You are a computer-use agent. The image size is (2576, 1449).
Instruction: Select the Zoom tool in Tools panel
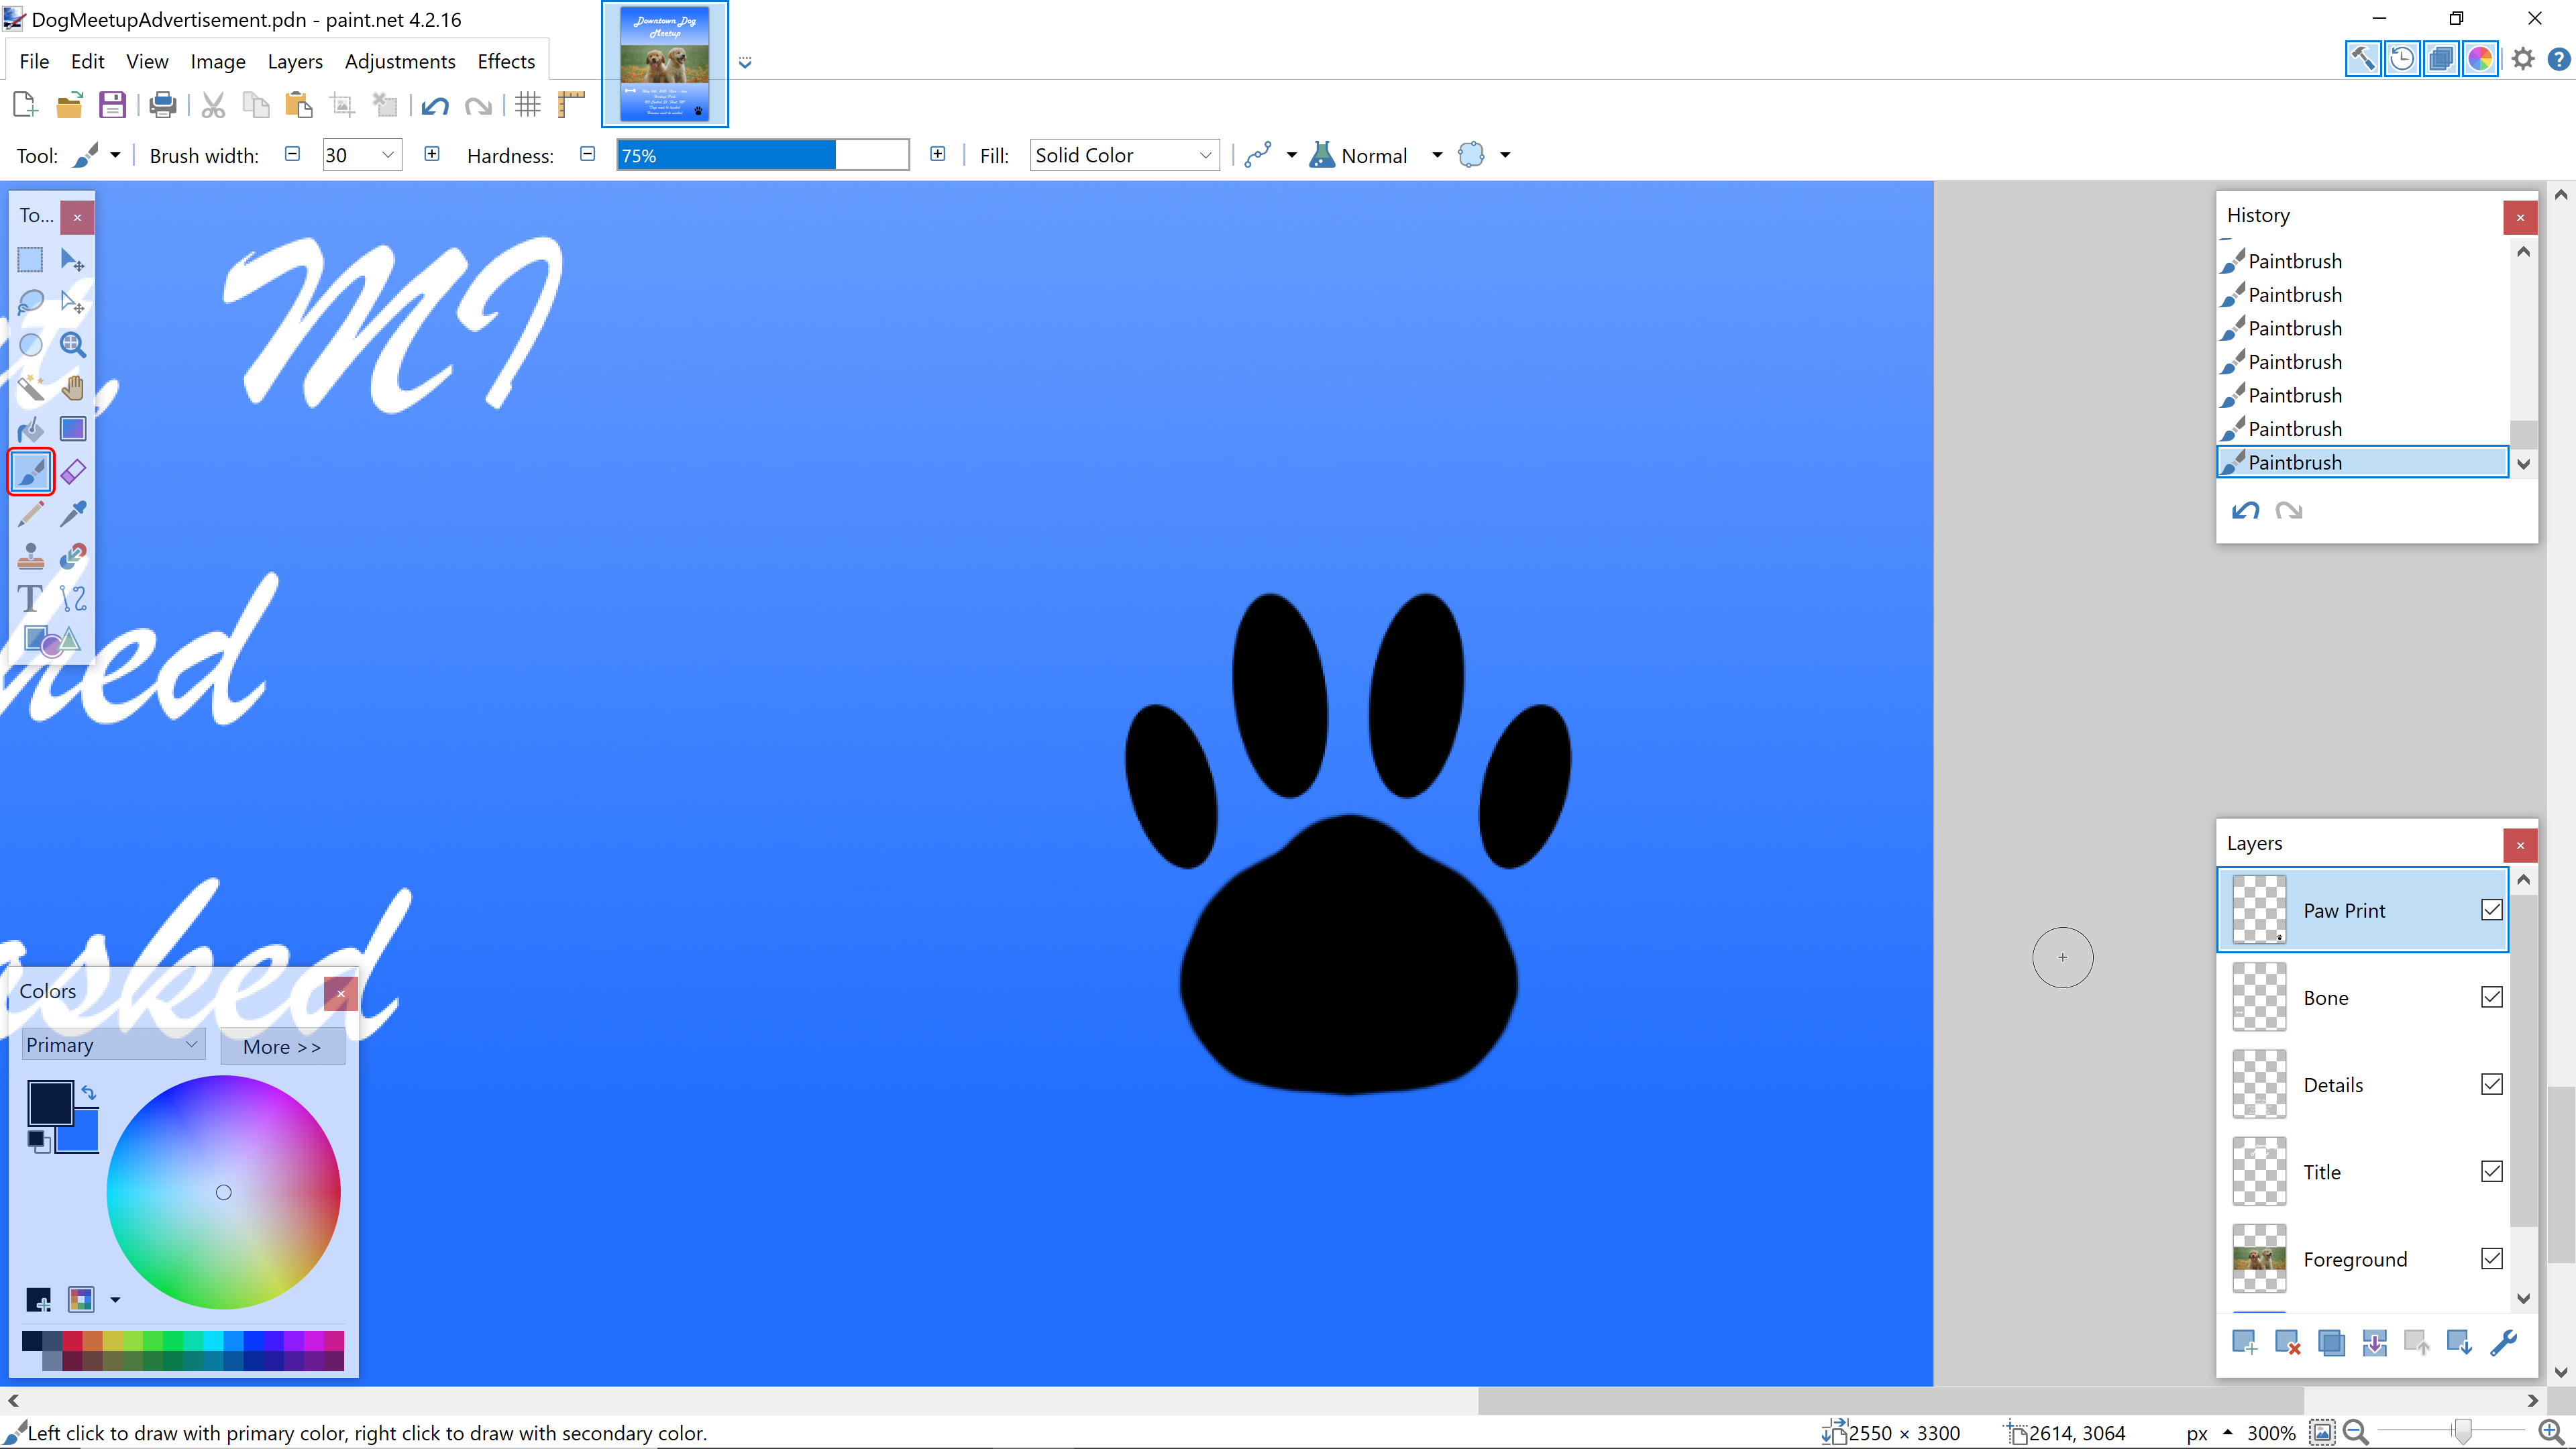coord(72,345)
